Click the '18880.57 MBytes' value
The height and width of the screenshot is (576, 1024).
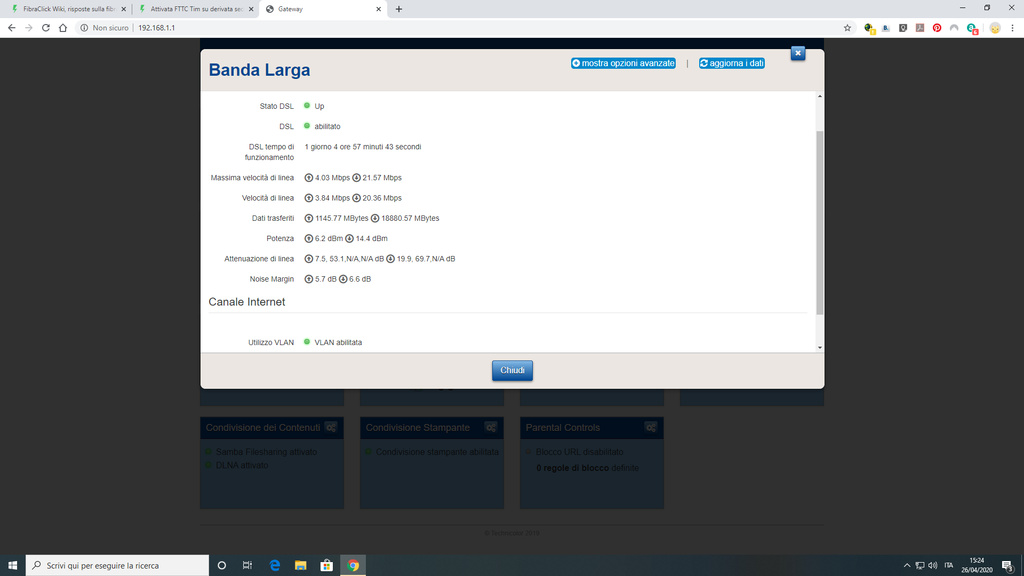click(x=410, y=218)
